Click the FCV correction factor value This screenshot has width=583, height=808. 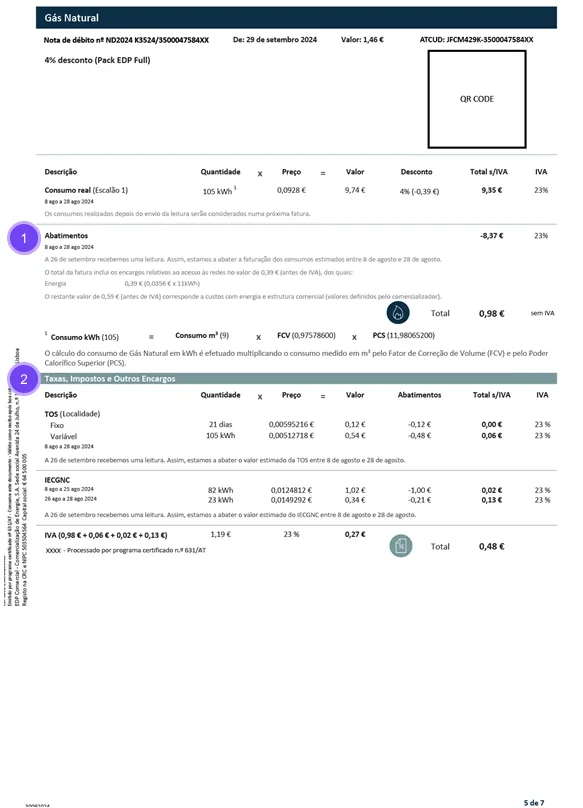pyautogui.click(x=306, y=335)
